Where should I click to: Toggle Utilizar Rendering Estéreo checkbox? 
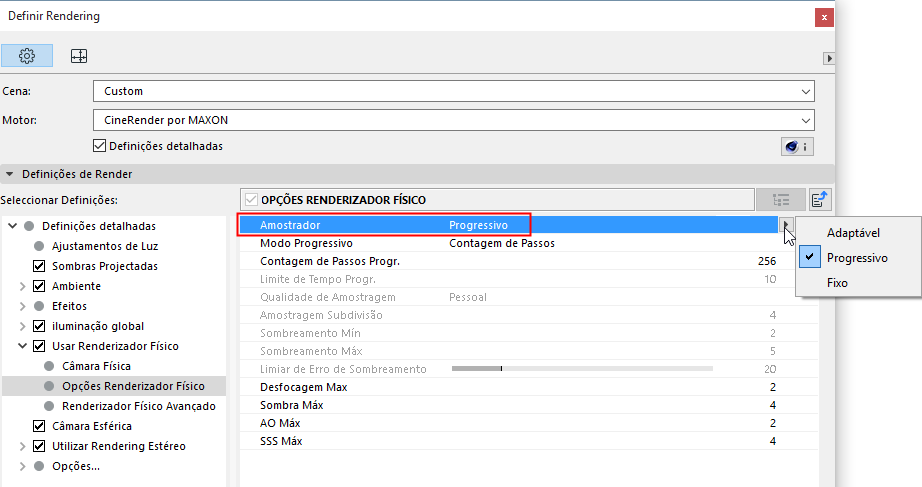point(39,446)
